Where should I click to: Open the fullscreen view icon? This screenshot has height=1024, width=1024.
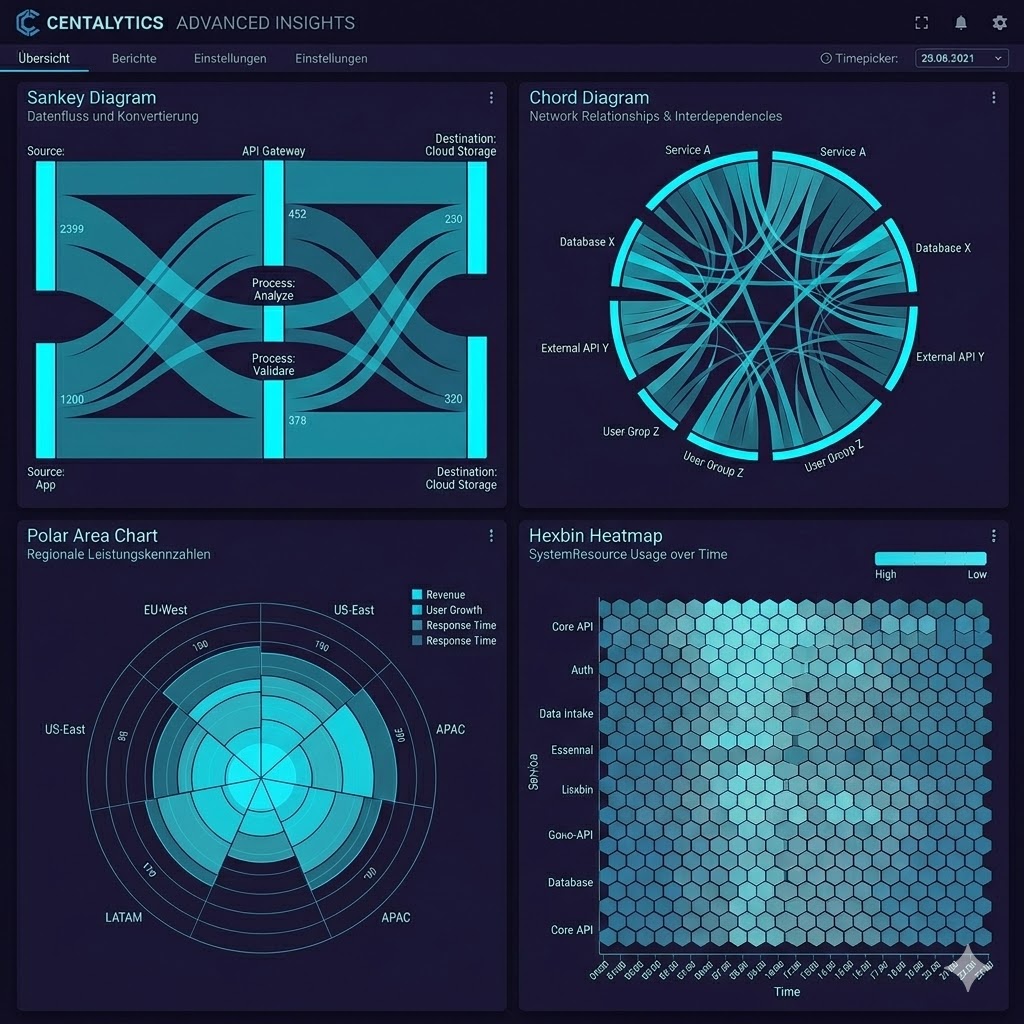coord(921,22)
